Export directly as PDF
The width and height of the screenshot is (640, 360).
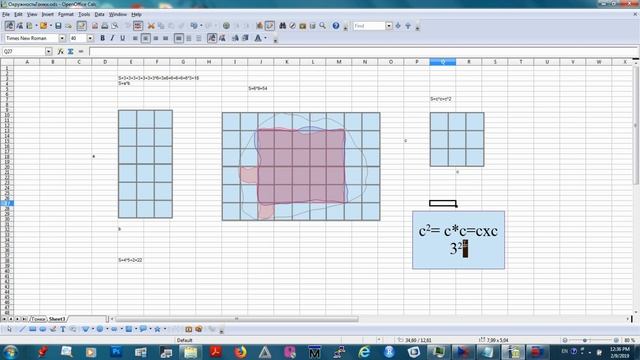click(95, 26)
